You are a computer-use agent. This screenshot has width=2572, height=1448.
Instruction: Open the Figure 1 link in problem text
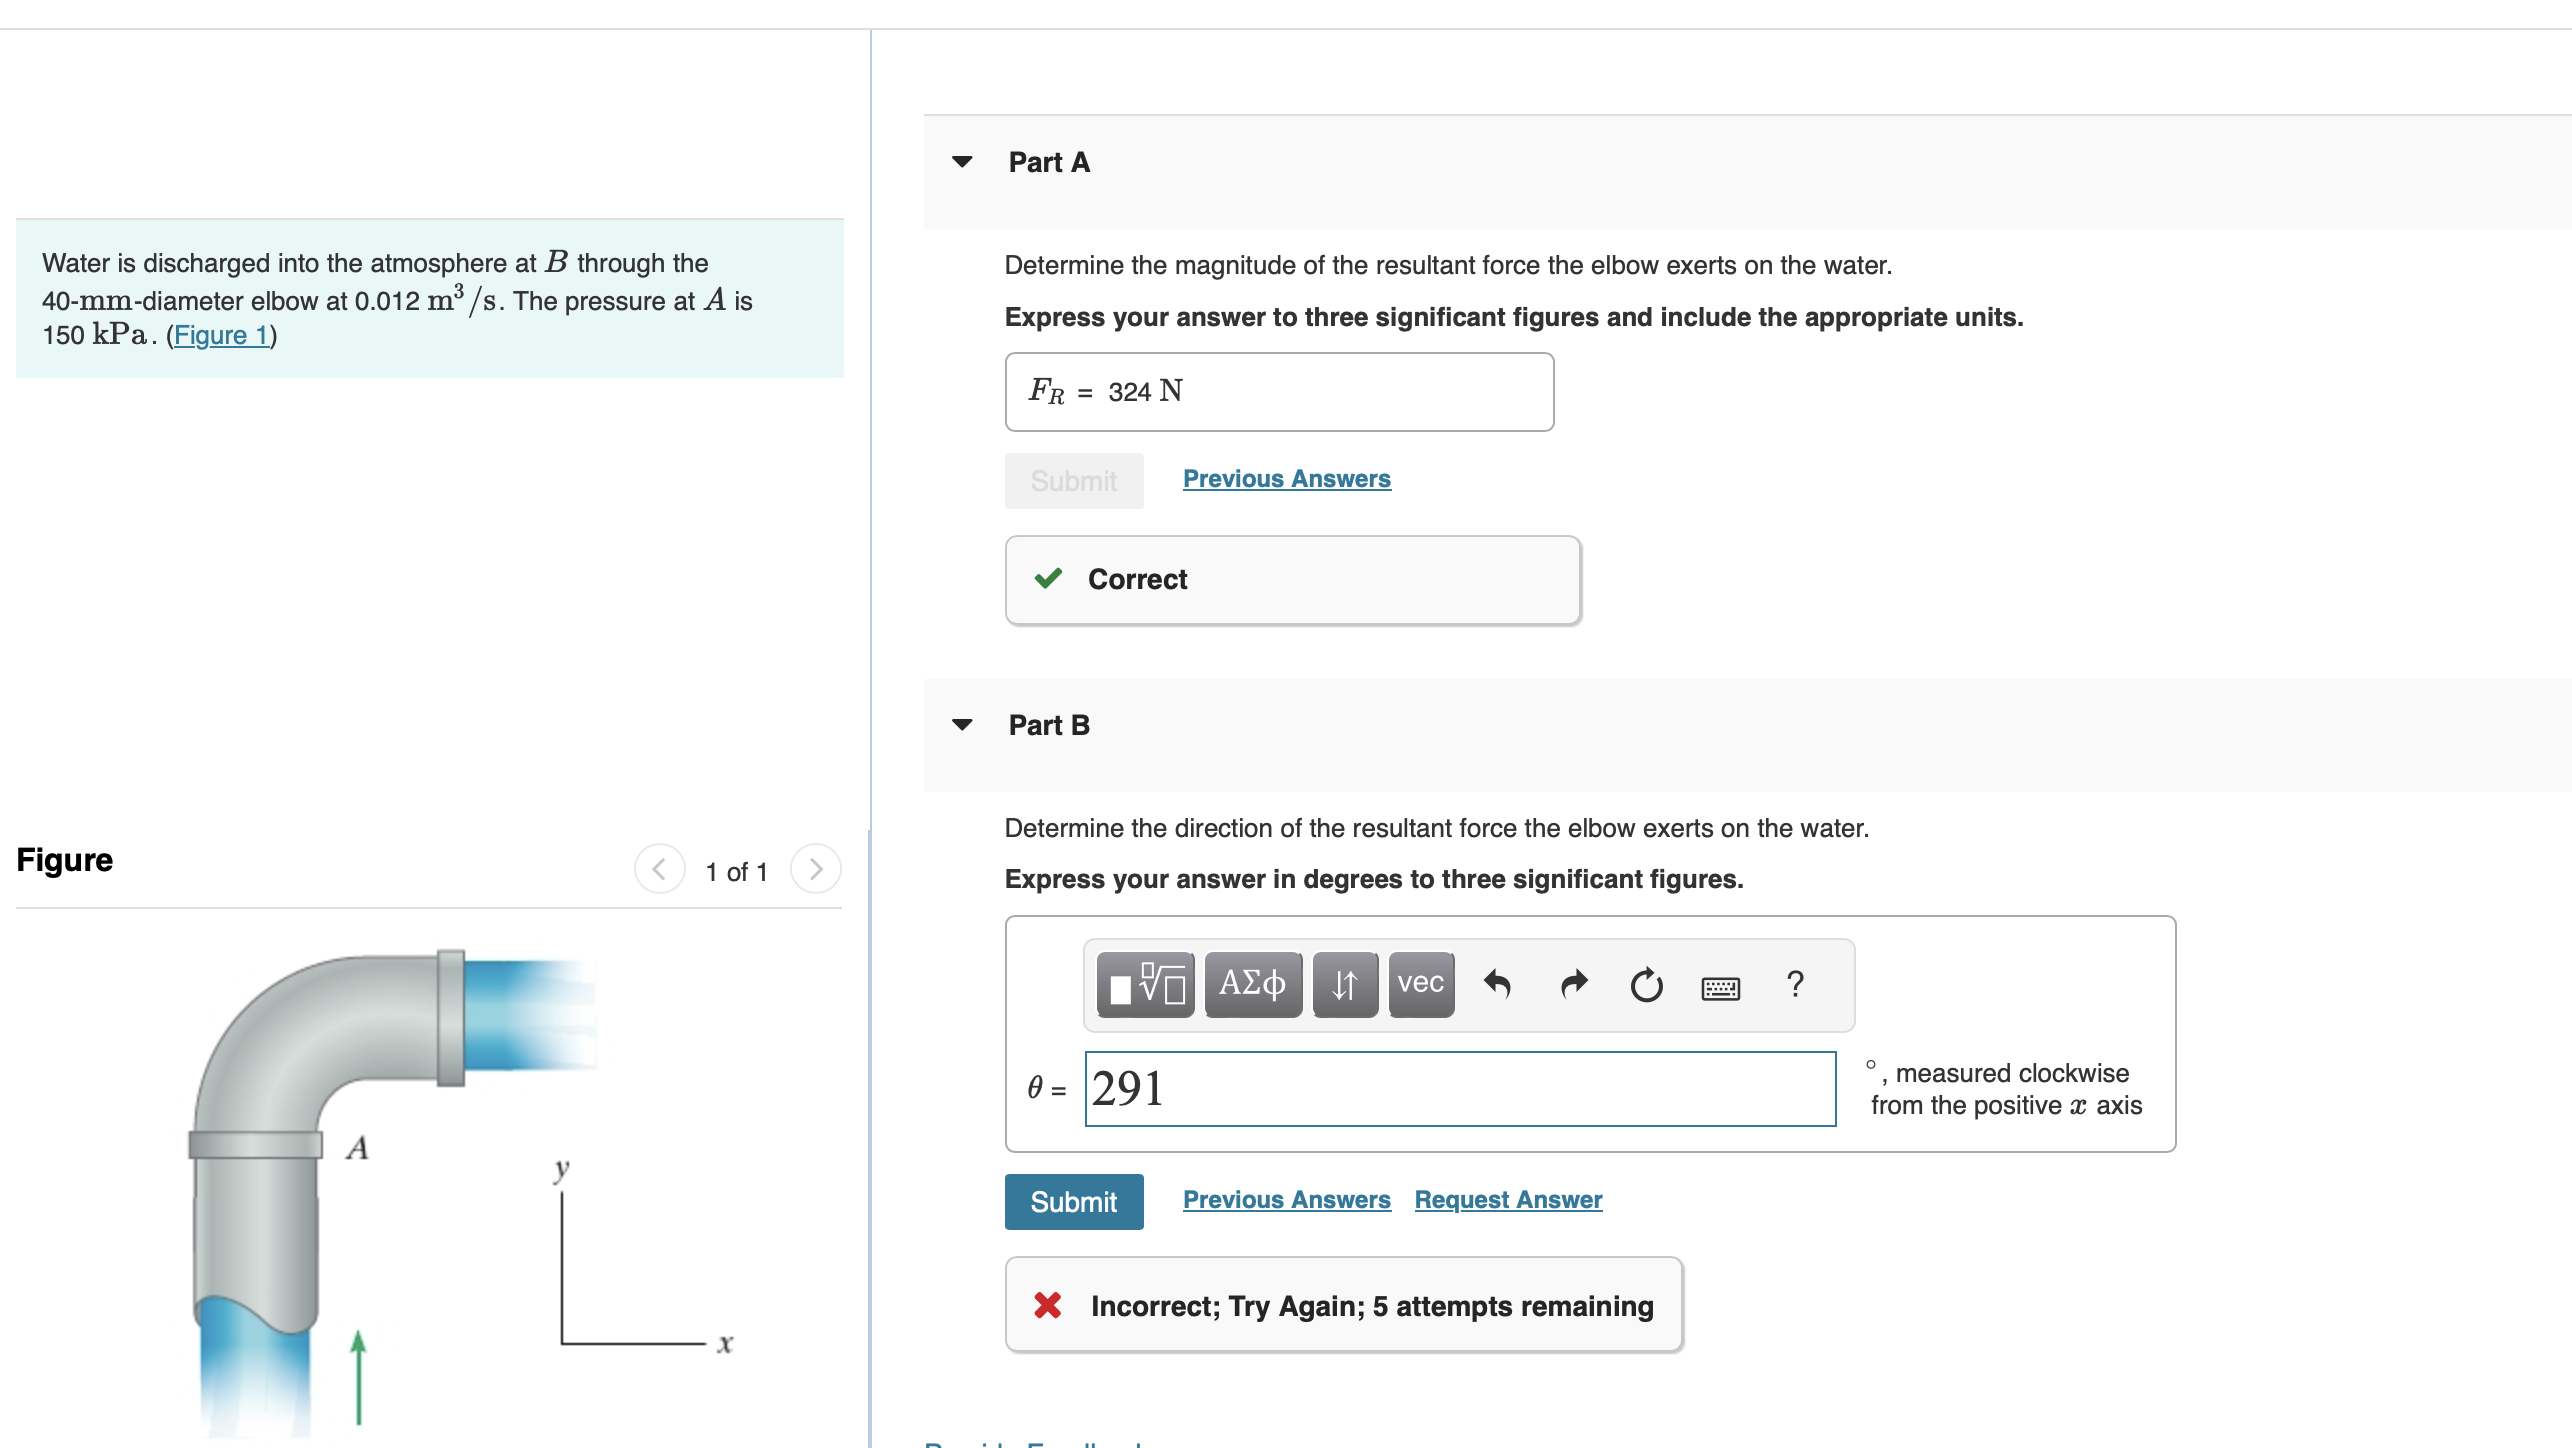coord(222,335)
